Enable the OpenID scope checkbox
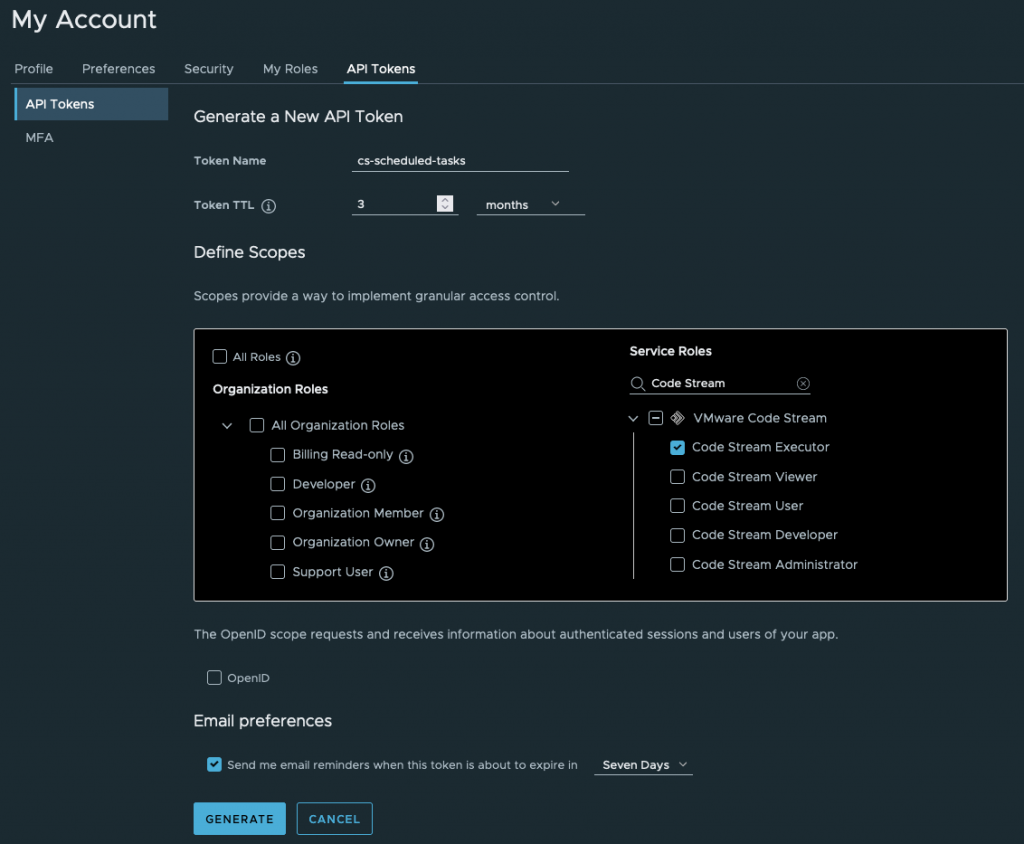This screenshot has width=1024, height=844. point(214,678)
